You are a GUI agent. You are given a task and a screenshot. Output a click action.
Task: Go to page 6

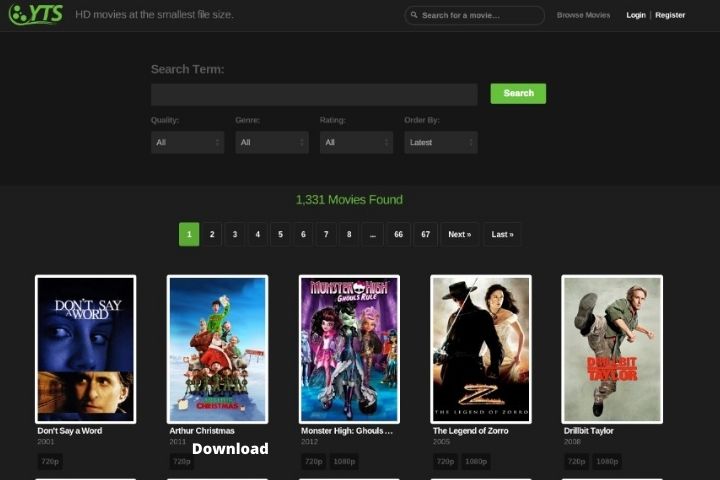303,234
